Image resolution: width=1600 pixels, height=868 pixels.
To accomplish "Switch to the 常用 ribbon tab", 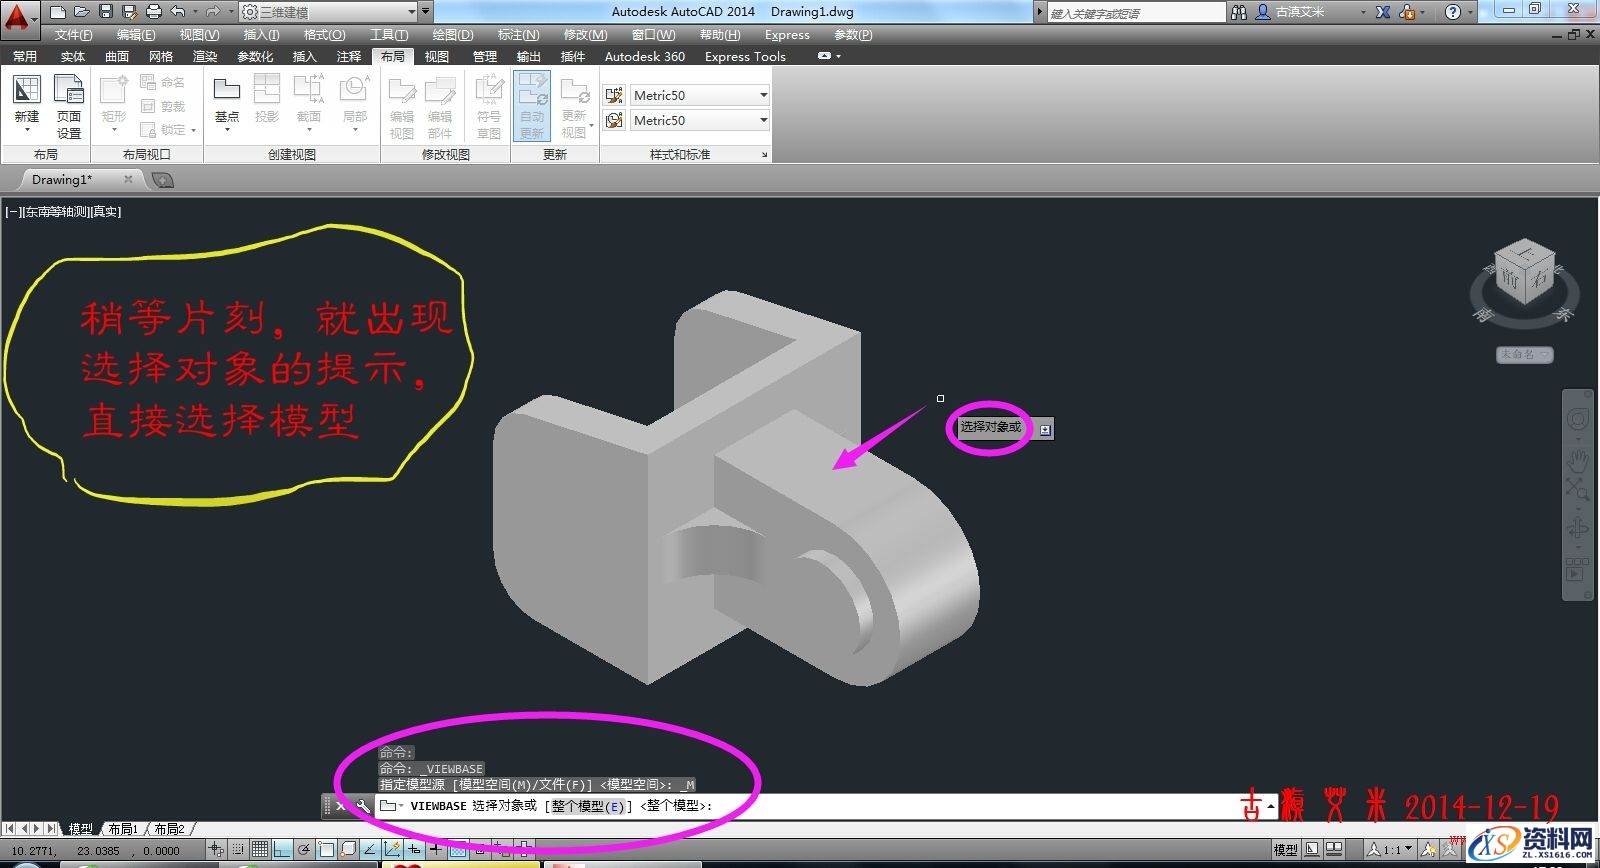I will coord(25,56).
